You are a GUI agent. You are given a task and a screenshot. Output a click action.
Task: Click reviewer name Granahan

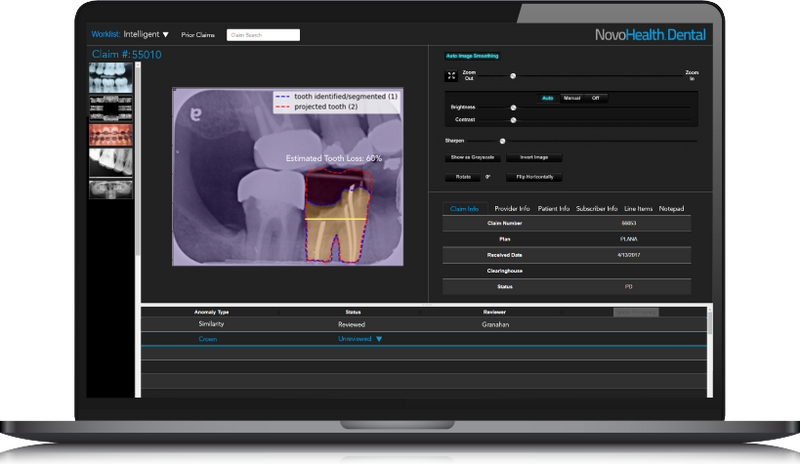pos(495,324)
